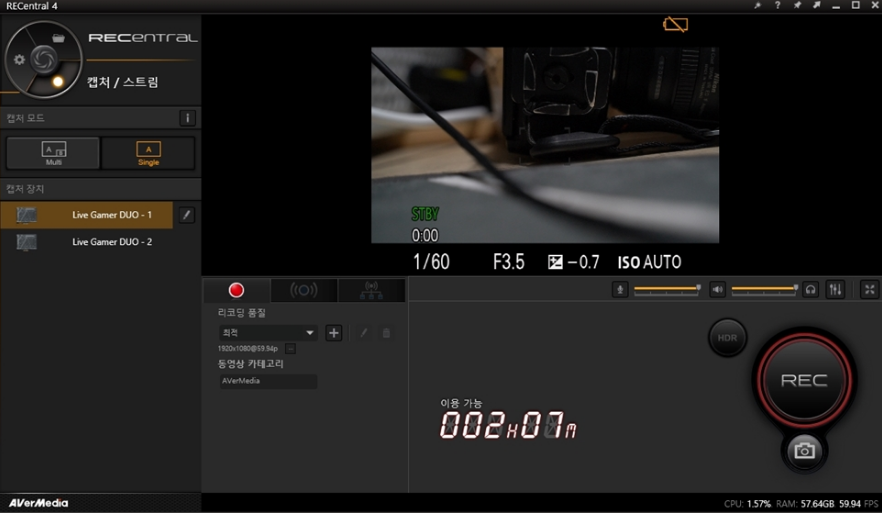Take a snapshot with camera button

[804, 451]
